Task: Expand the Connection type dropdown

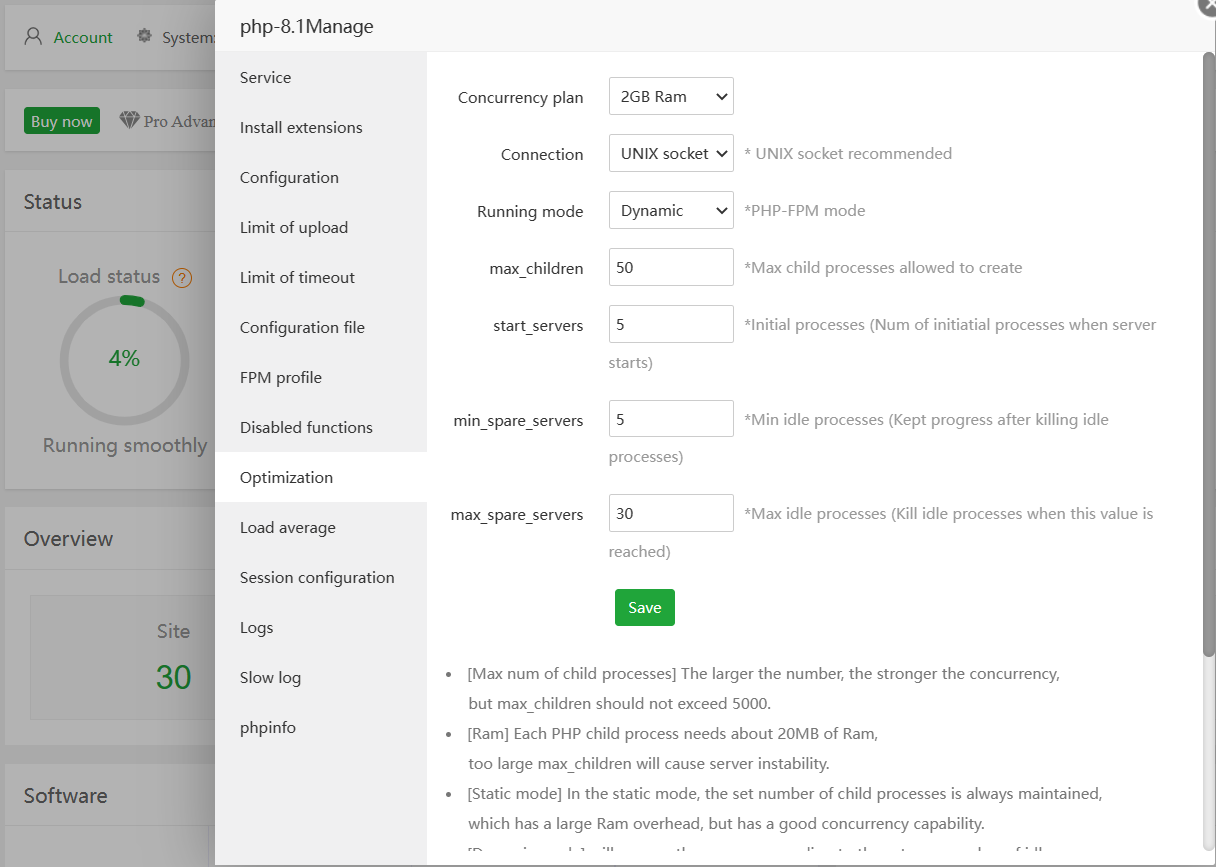Action: click(x=671, y=154)
